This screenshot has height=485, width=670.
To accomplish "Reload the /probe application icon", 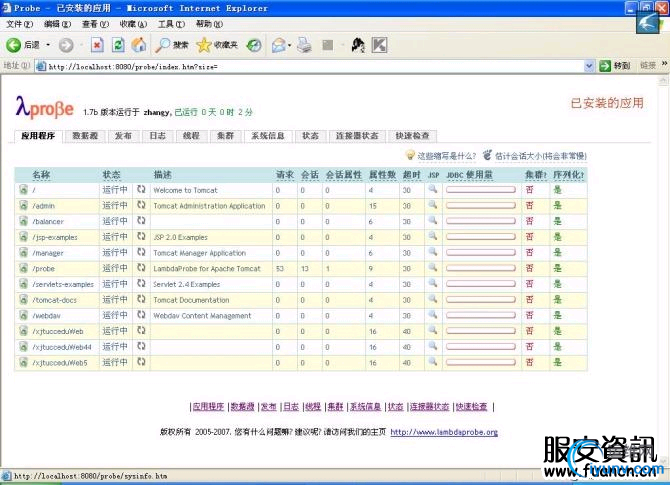I will 141,268.
